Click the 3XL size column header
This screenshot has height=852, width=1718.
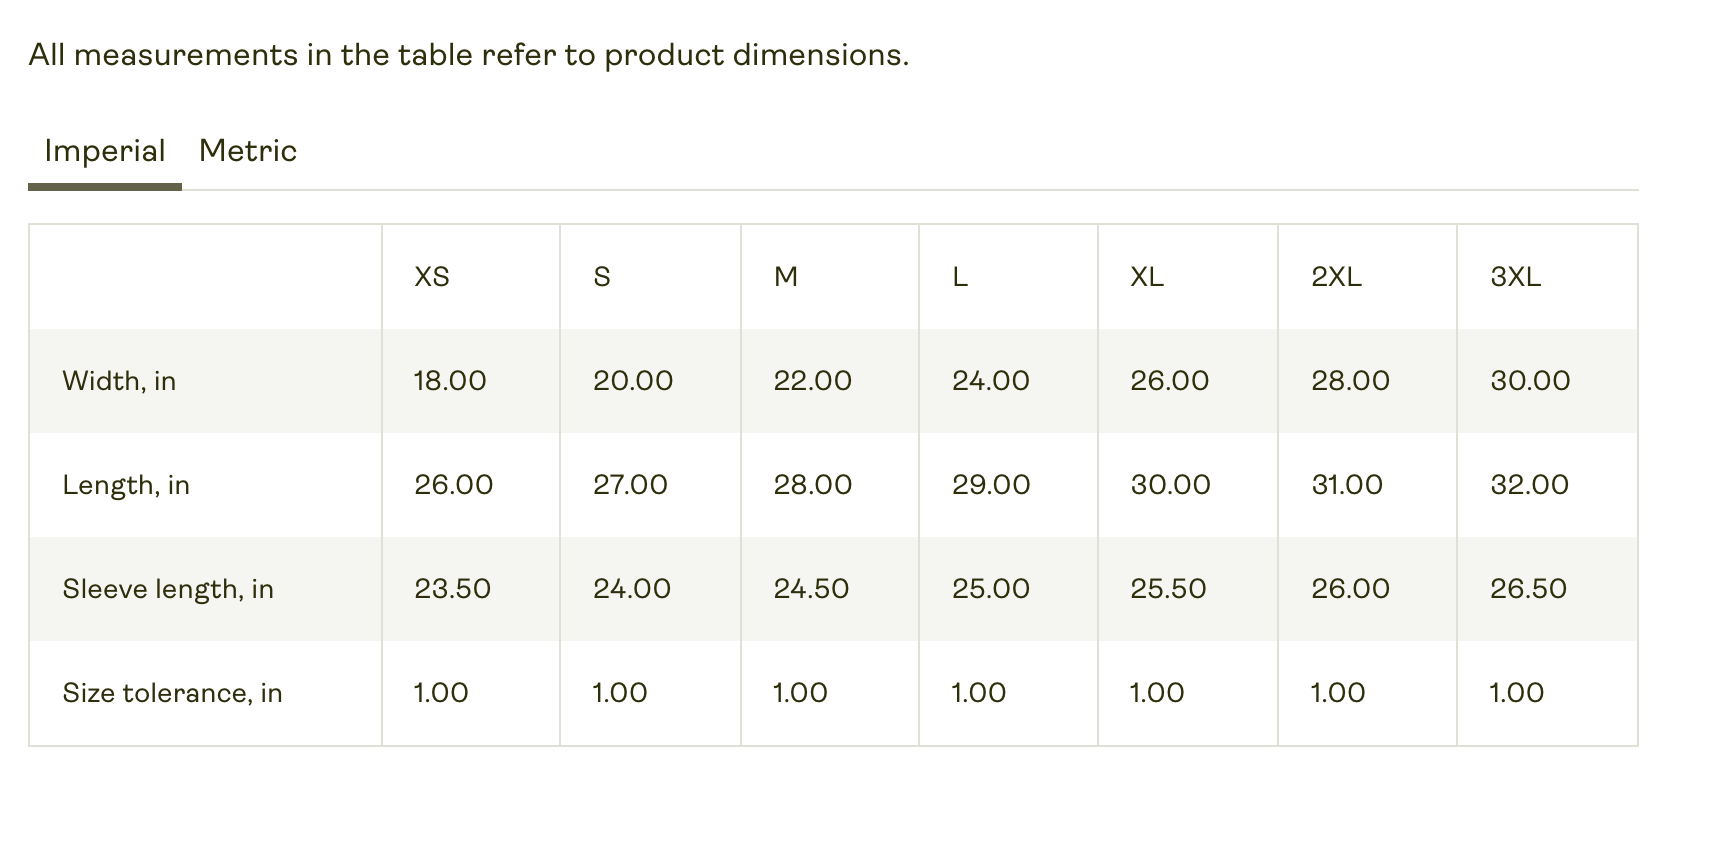(x=1515, y=277)
